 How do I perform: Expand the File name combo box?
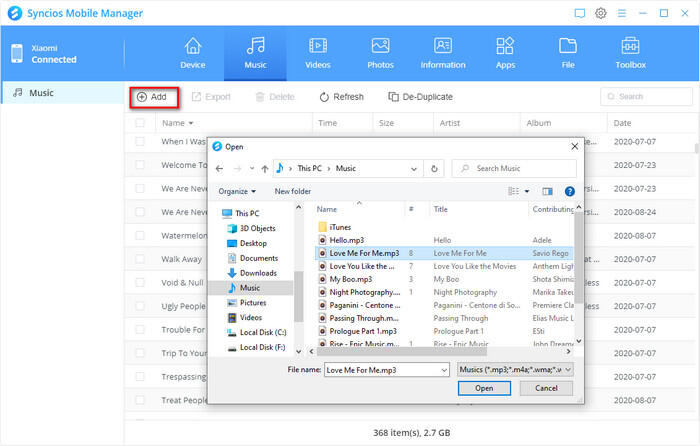(x=442, y=369)
